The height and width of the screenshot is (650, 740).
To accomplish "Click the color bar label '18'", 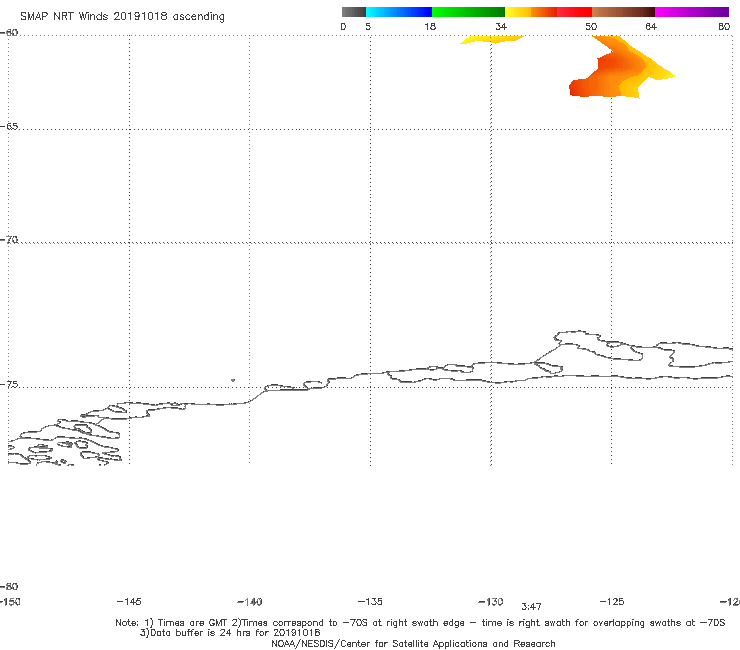I will [x=430, y=26].
